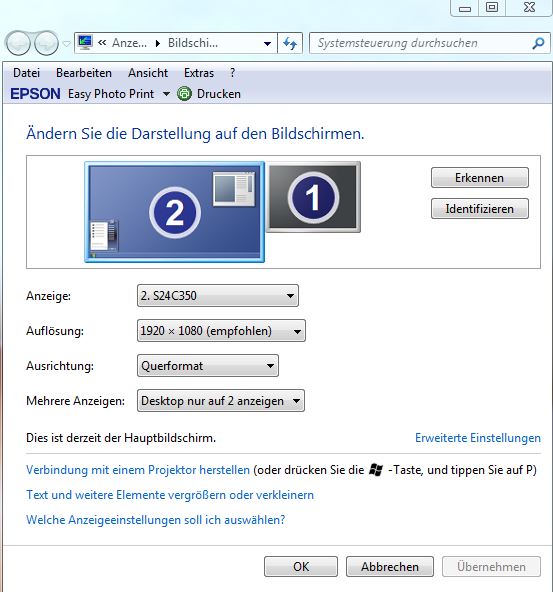Viewport: 553px width, 592px height.
Task: Click the Epson Drucken printer icon
Action: (x=184, y=94)
